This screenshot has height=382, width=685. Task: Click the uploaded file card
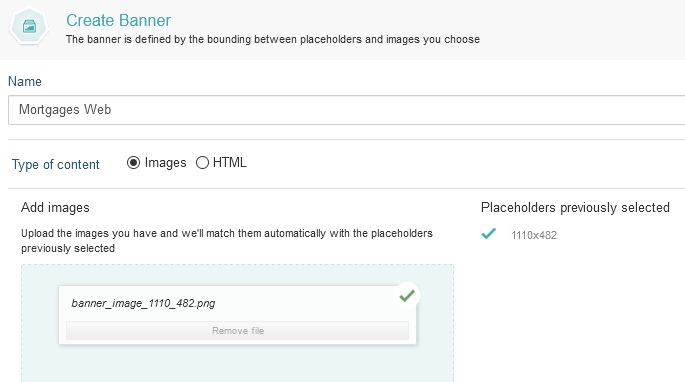coord(237,315)
